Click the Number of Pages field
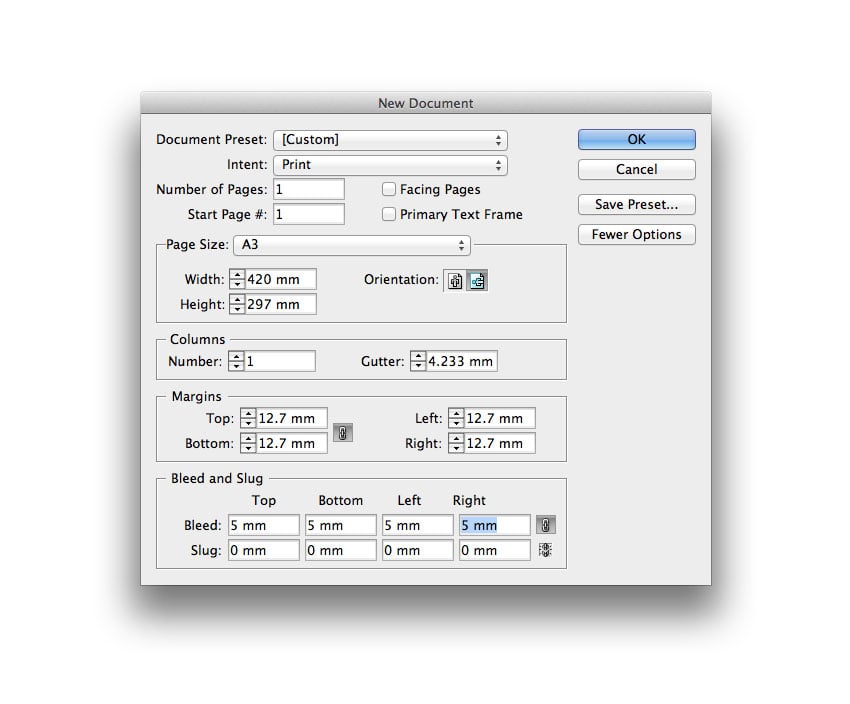This screenshot has height=704, width=850. coord(309,189)
